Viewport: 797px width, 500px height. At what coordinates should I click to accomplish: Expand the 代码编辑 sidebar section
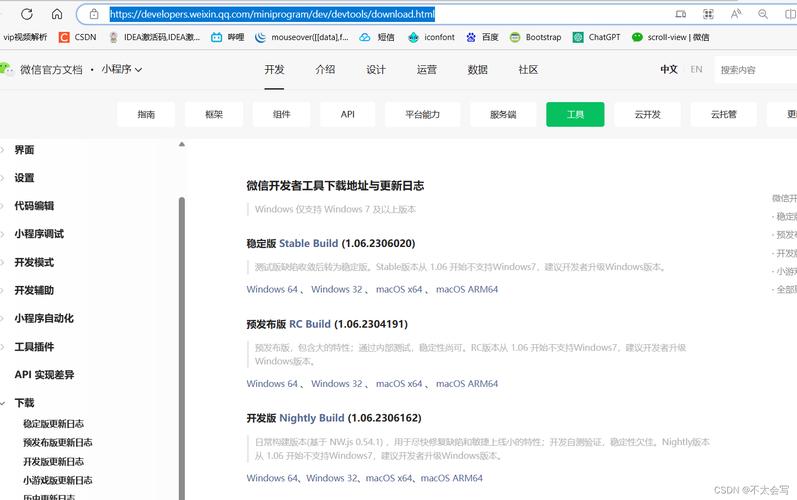(x=34, y=206)
